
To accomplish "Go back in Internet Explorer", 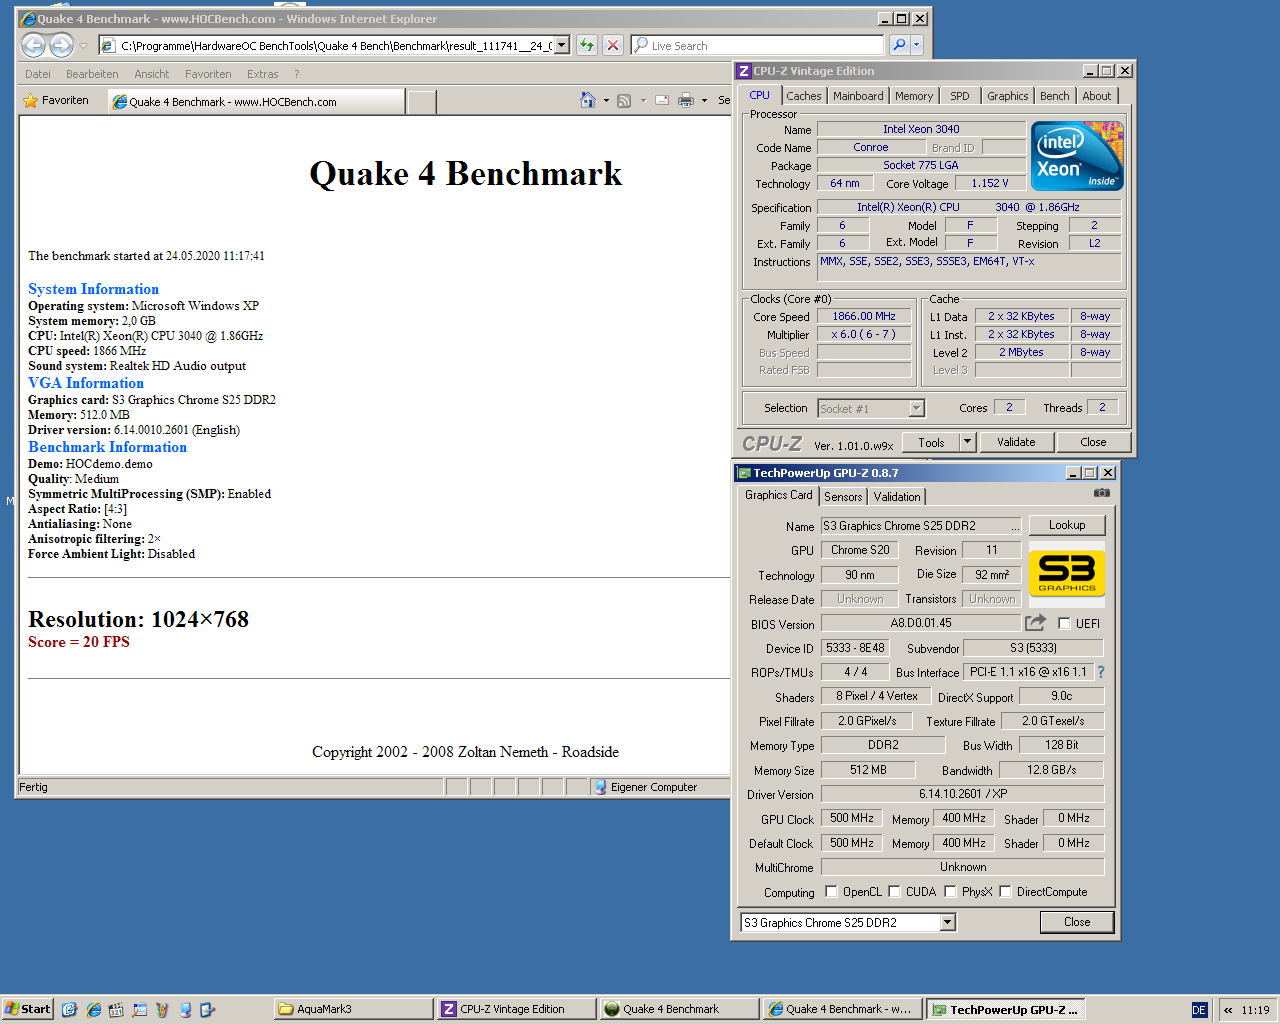I will [33, 45].
